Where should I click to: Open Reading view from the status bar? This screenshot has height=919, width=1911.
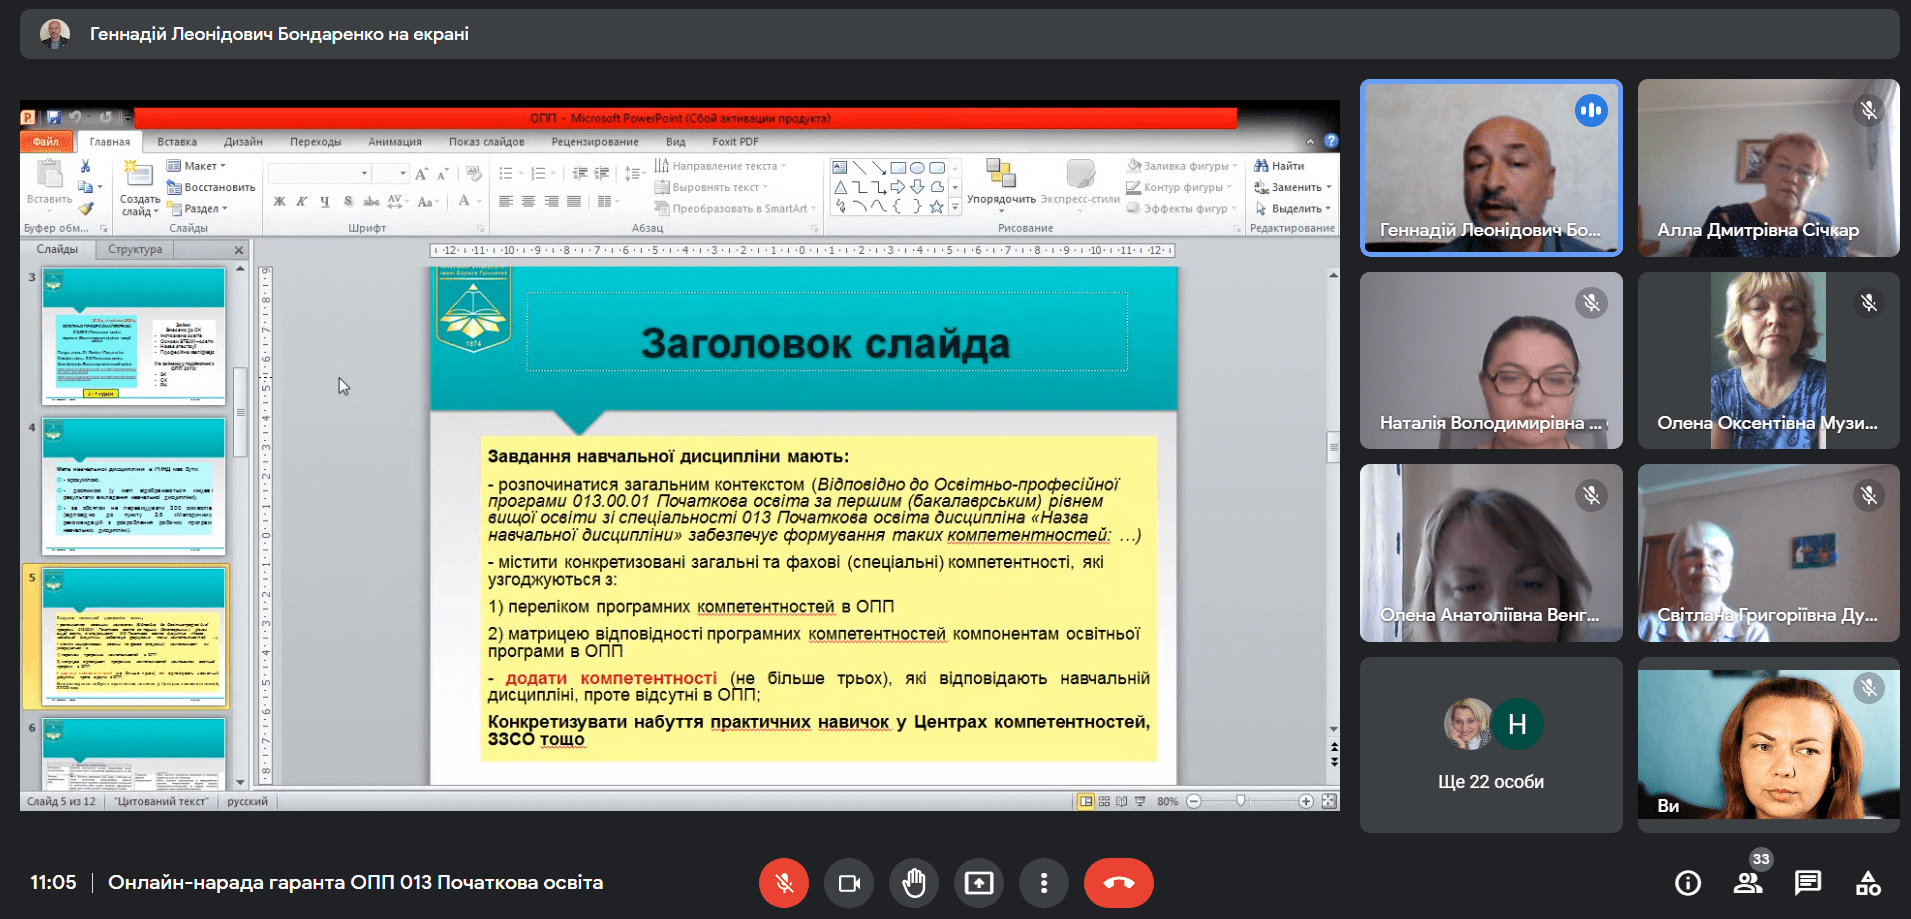click(1120, 801)
